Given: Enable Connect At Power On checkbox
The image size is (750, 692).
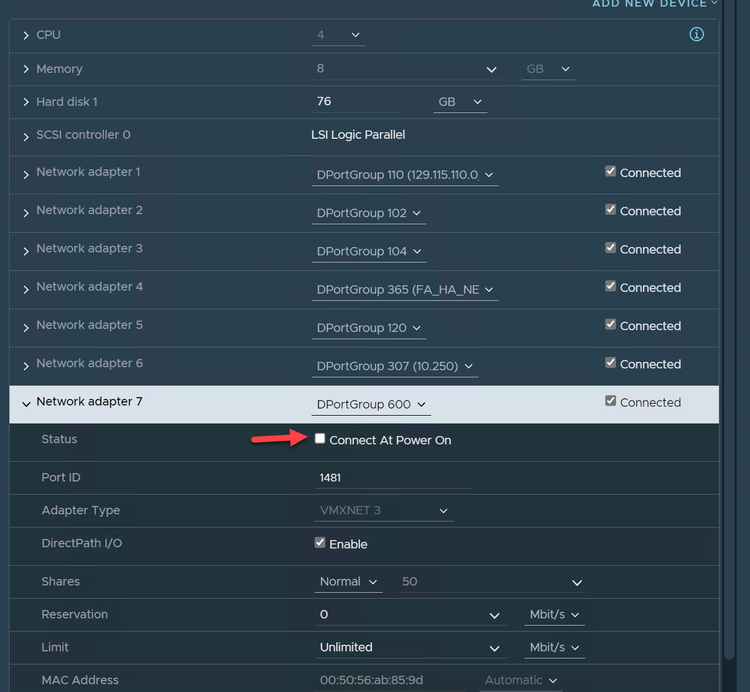Looking at the screenshot, I should 320,439.
